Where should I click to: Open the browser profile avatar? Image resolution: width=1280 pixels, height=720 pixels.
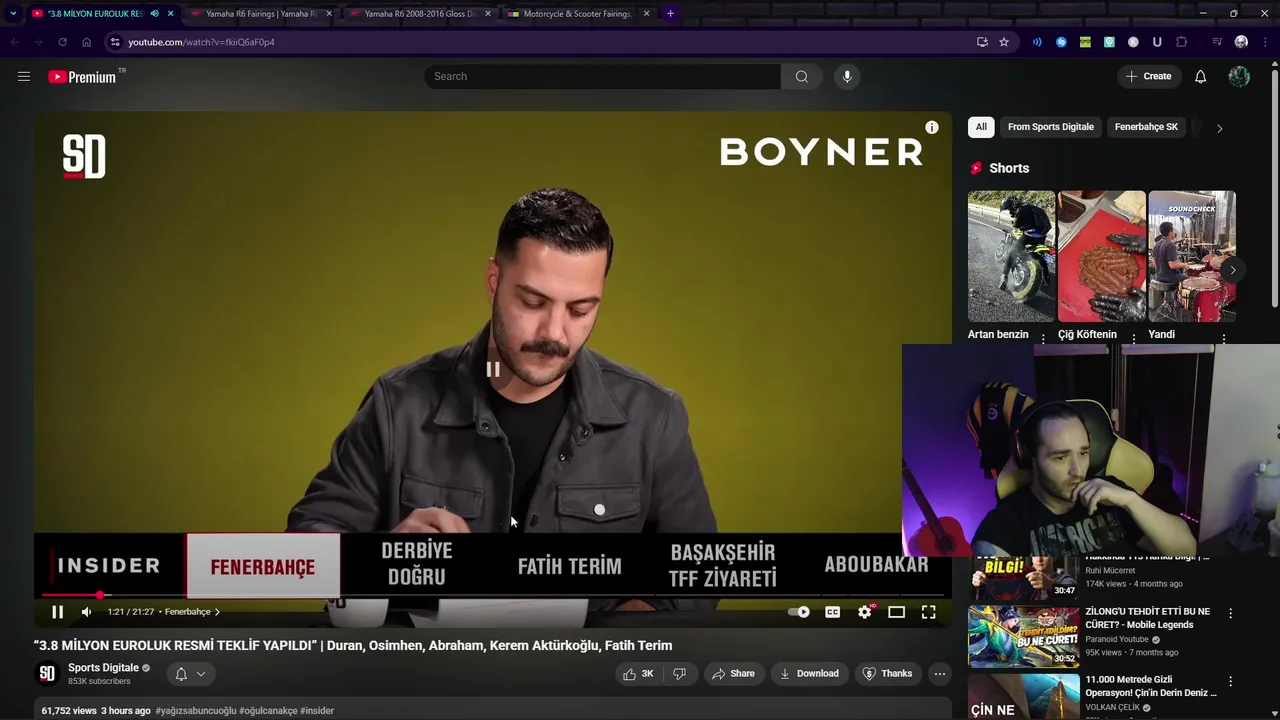coord(1241,42)
